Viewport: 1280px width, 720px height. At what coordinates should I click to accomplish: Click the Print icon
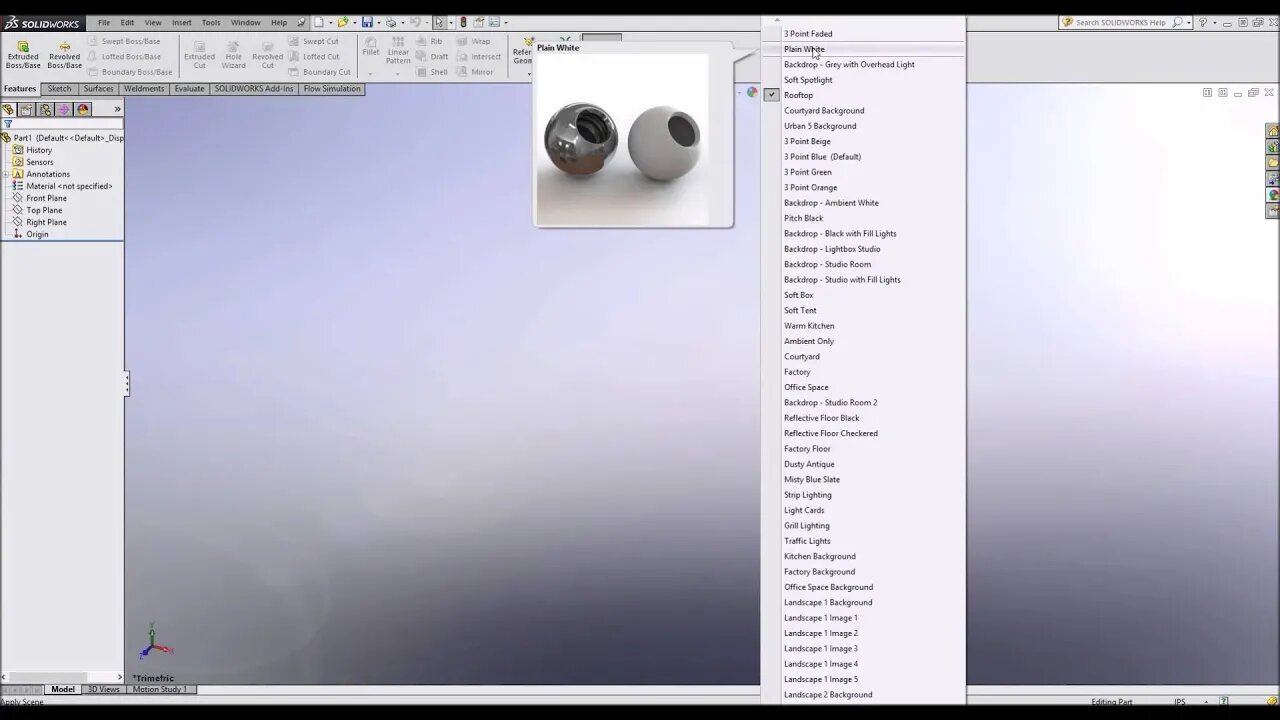pyautogui.click(x=391, y=22)
